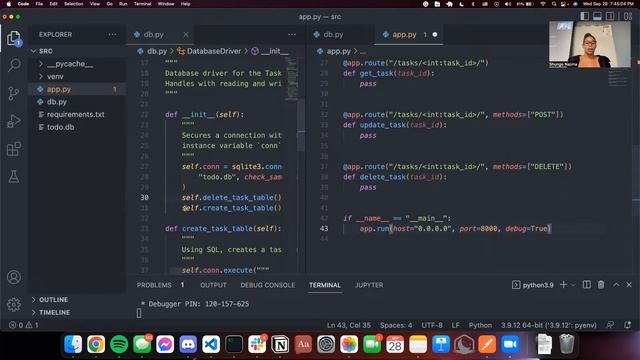Screen dimensions: 640x360
Task: Customize layout icon in title bar
Action: [628, 16]
